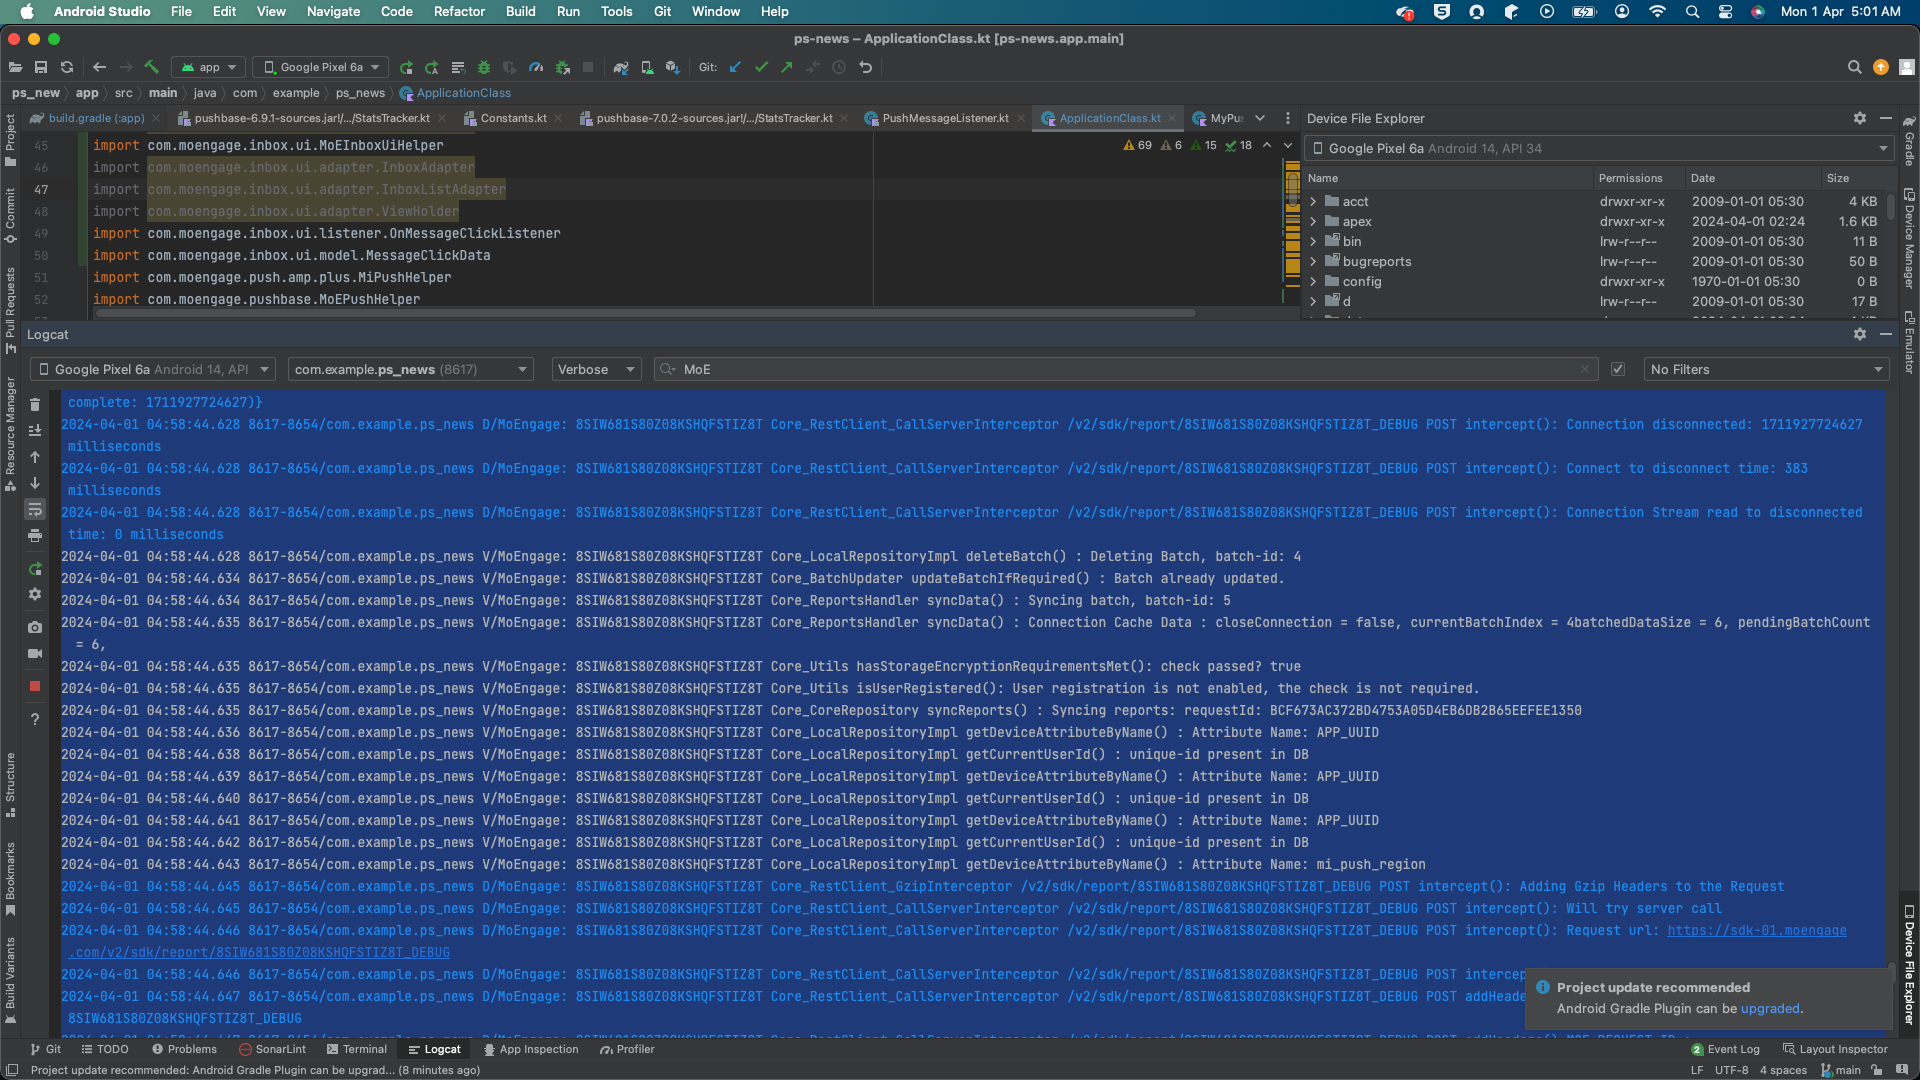Screen dimensions: 1920x1080
Task: Click the Git push green arrow
Action: 787,67
